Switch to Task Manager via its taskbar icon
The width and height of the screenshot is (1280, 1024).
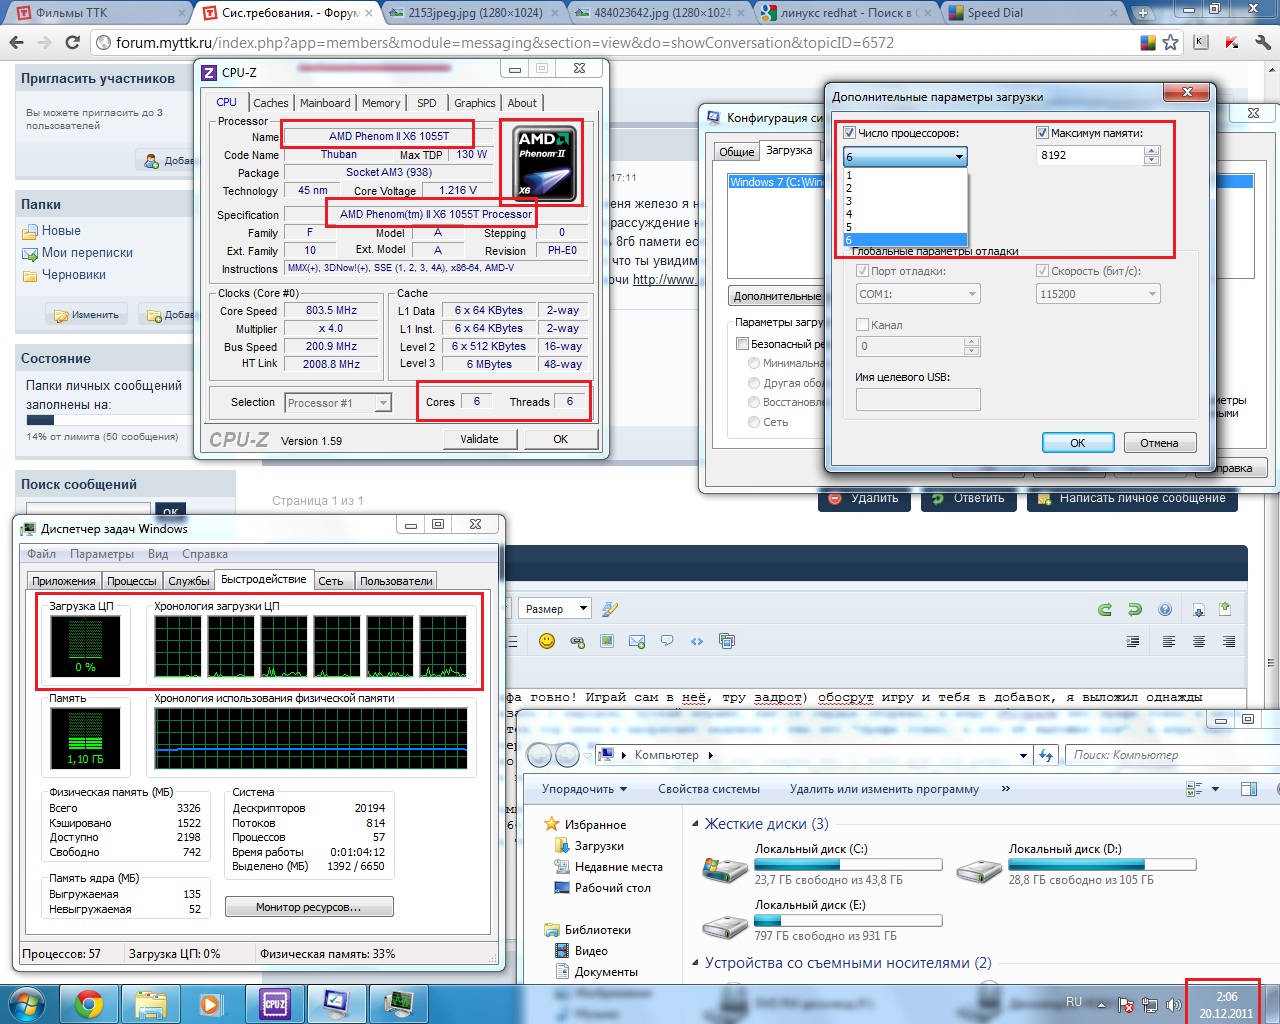click(x=398, y=1004)
